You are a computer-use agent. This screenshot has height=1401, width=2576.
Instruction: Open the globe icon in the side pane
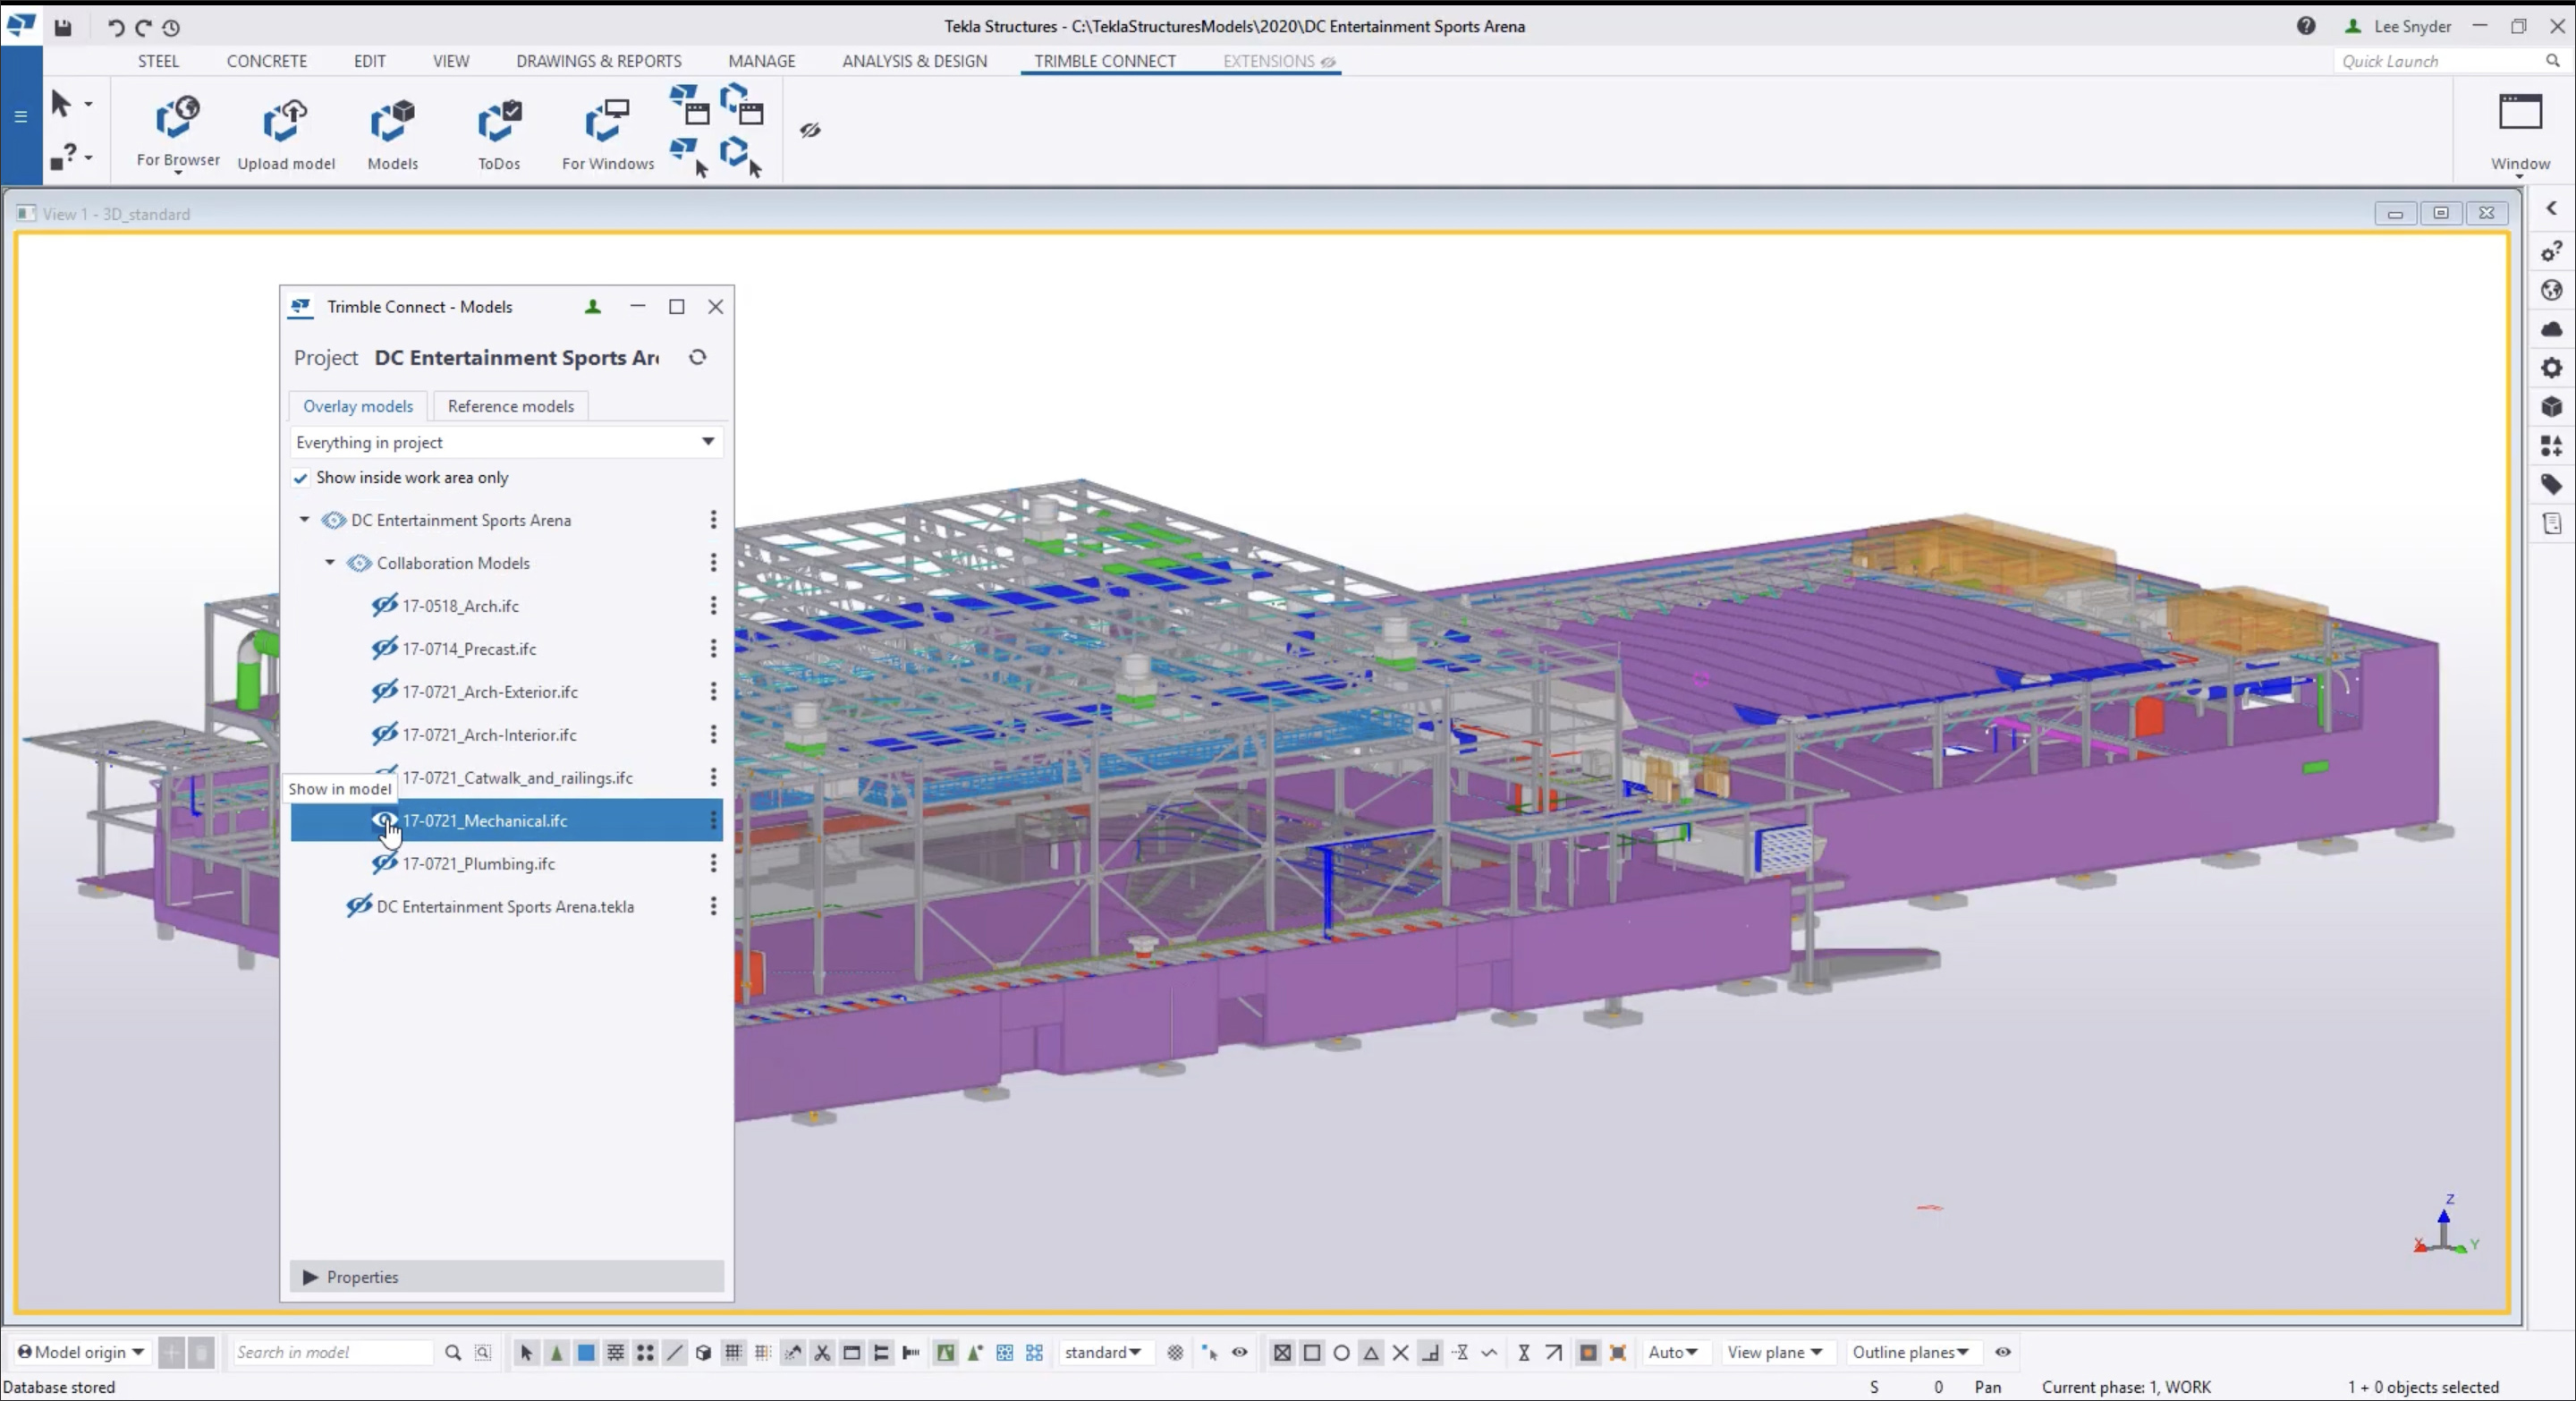click(x=2552, y=290)
